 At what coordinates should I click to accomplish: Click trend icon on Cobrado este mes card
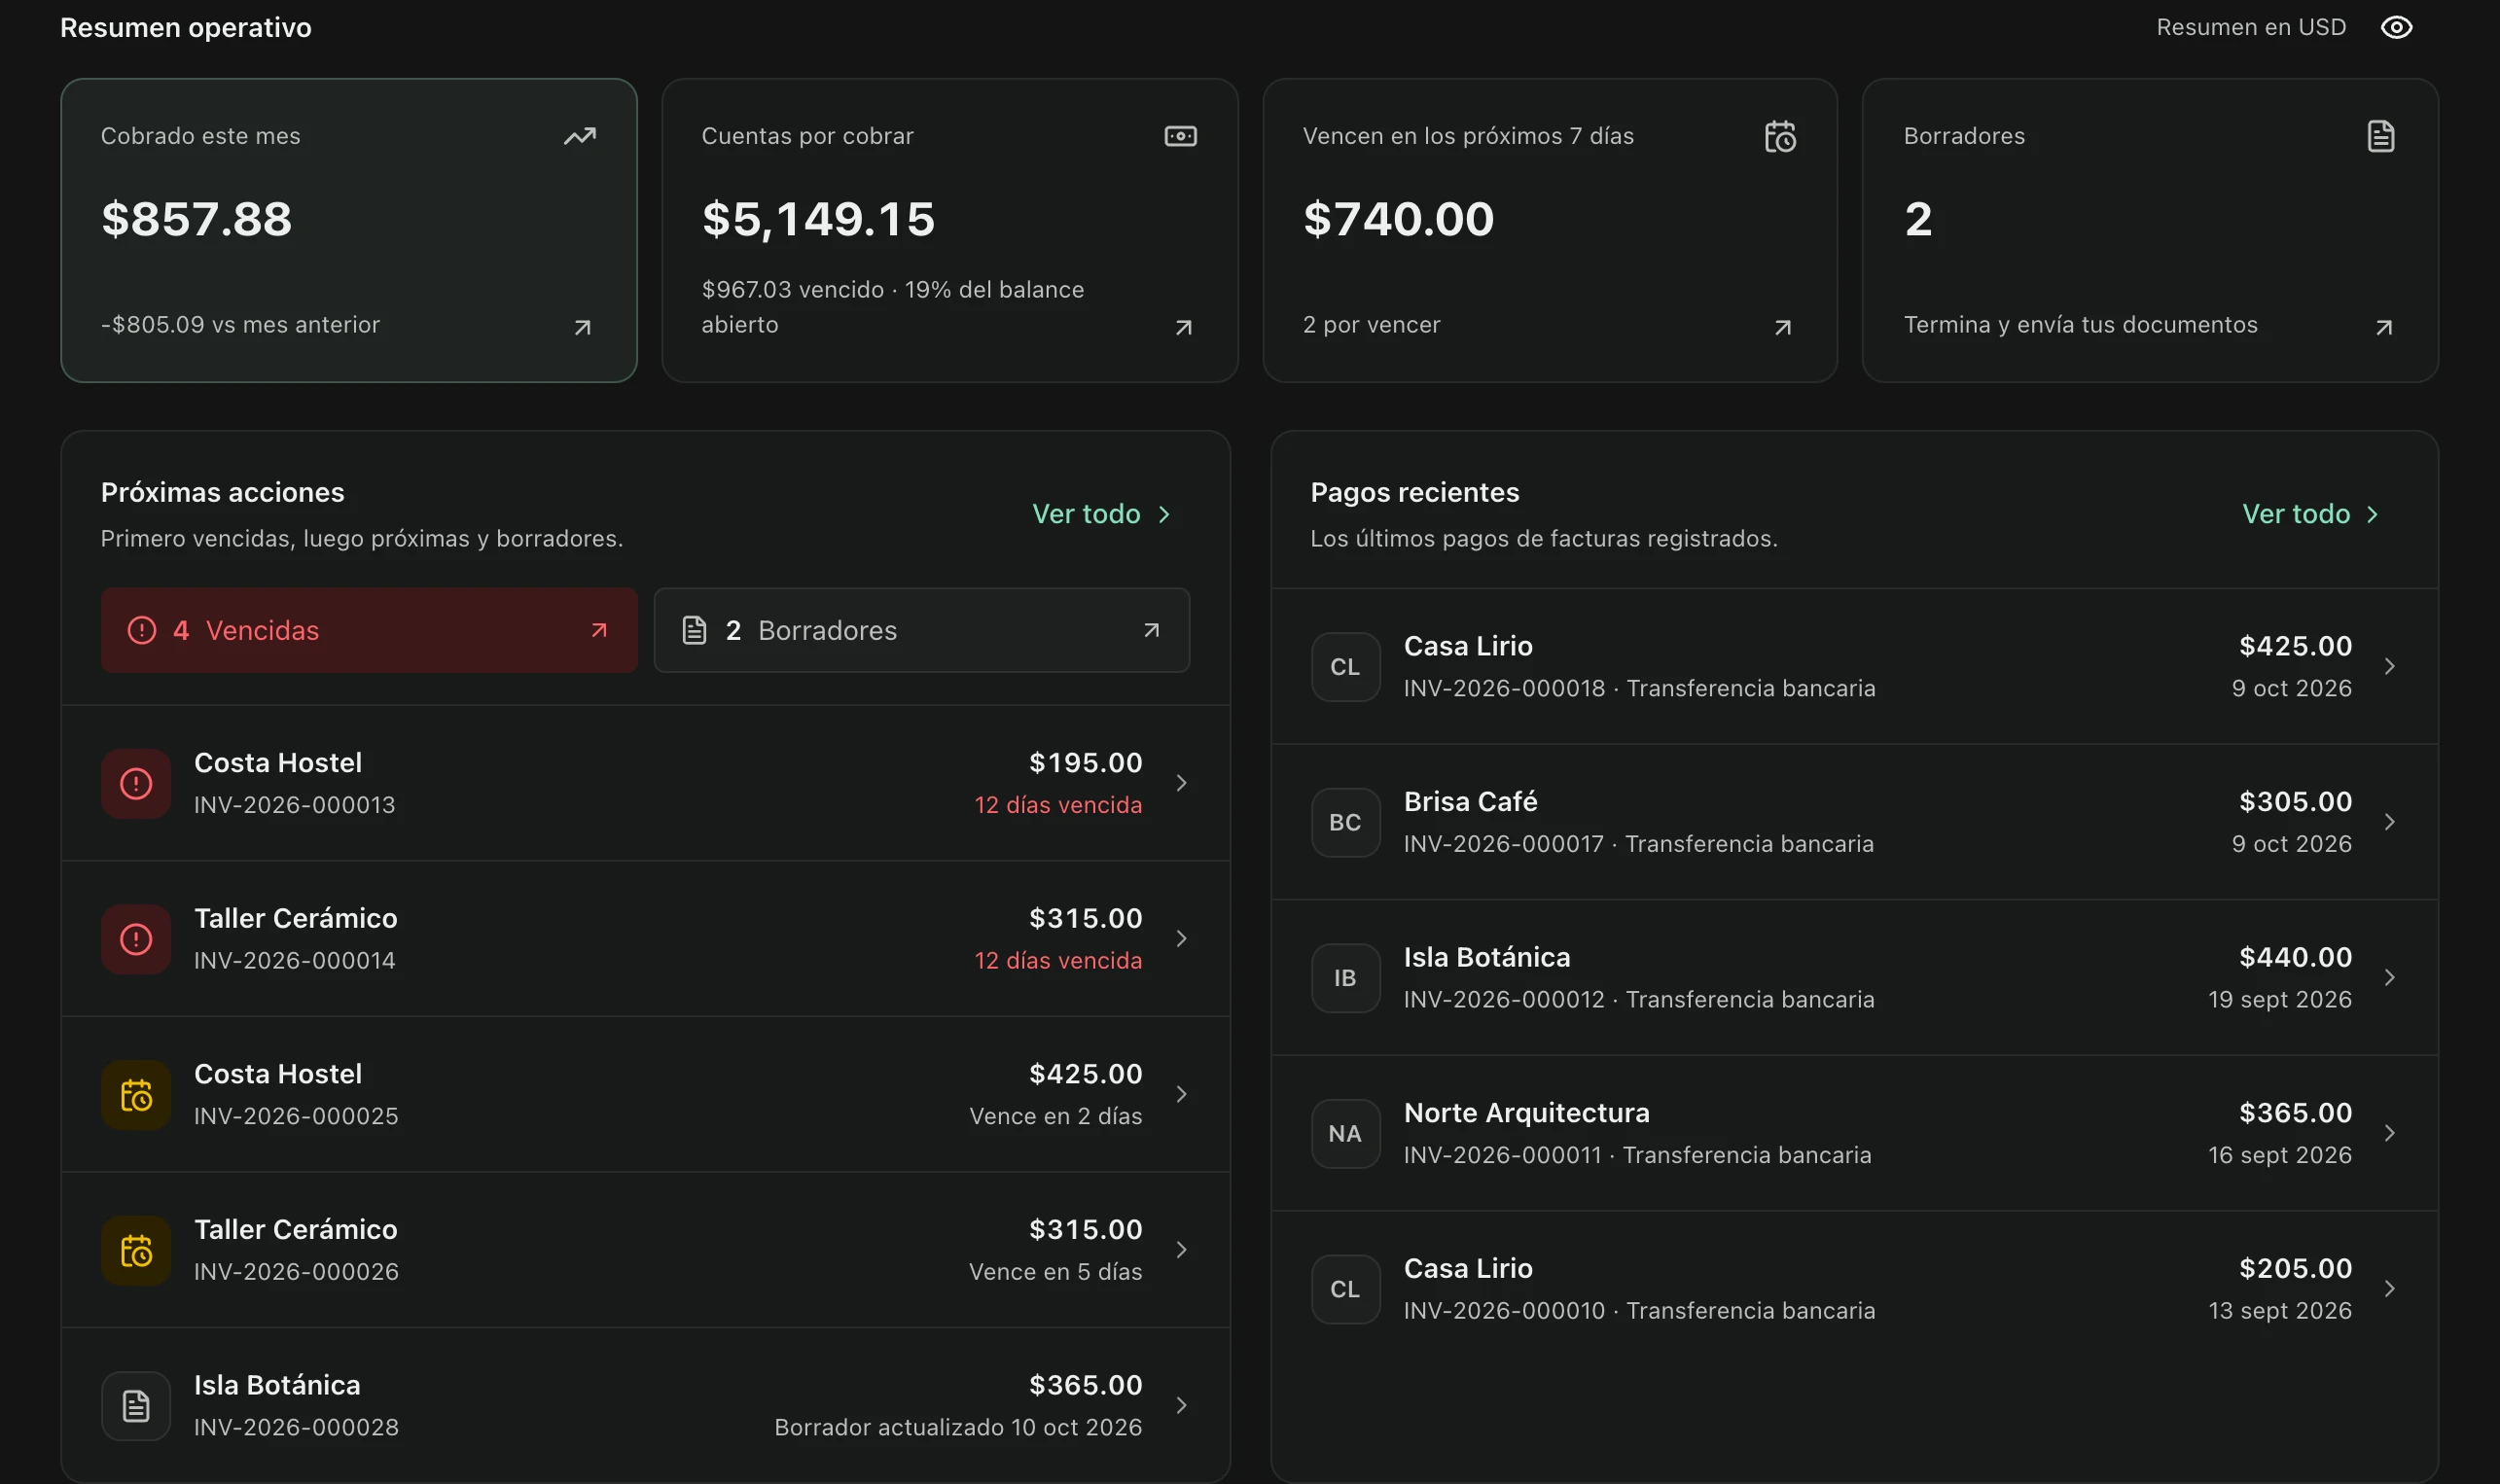pyautogui.click(x=580, y=136)
